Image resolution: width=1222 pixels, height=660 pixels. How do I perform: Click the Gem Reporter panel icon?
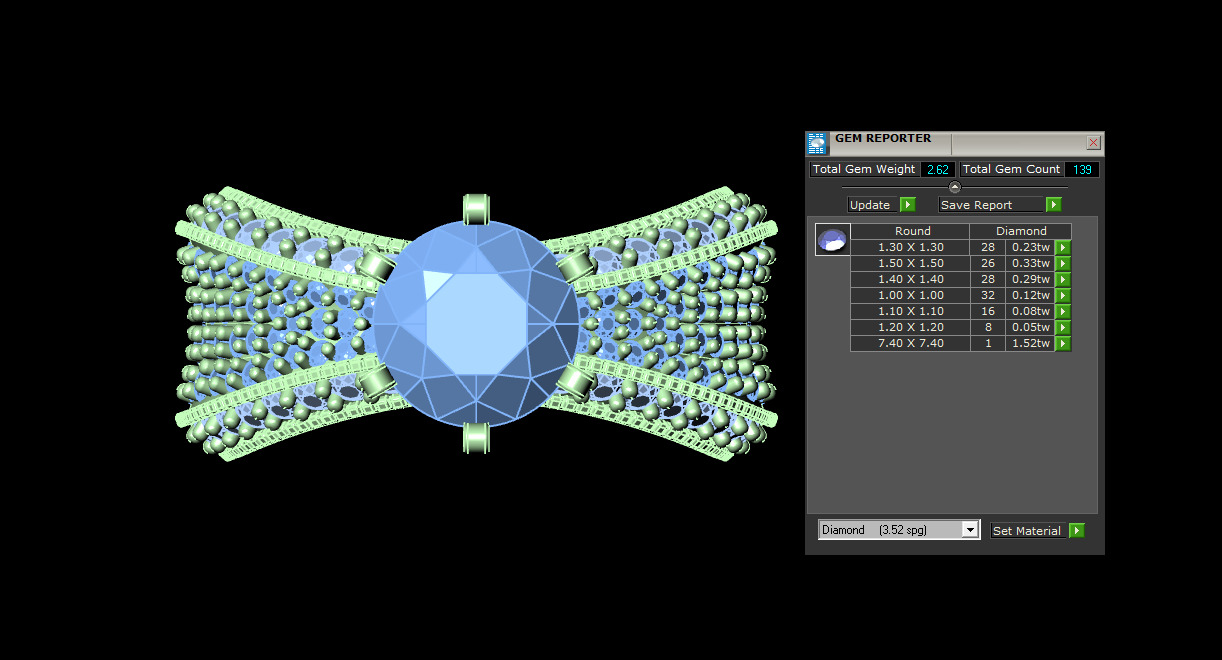tap(817, 142)
